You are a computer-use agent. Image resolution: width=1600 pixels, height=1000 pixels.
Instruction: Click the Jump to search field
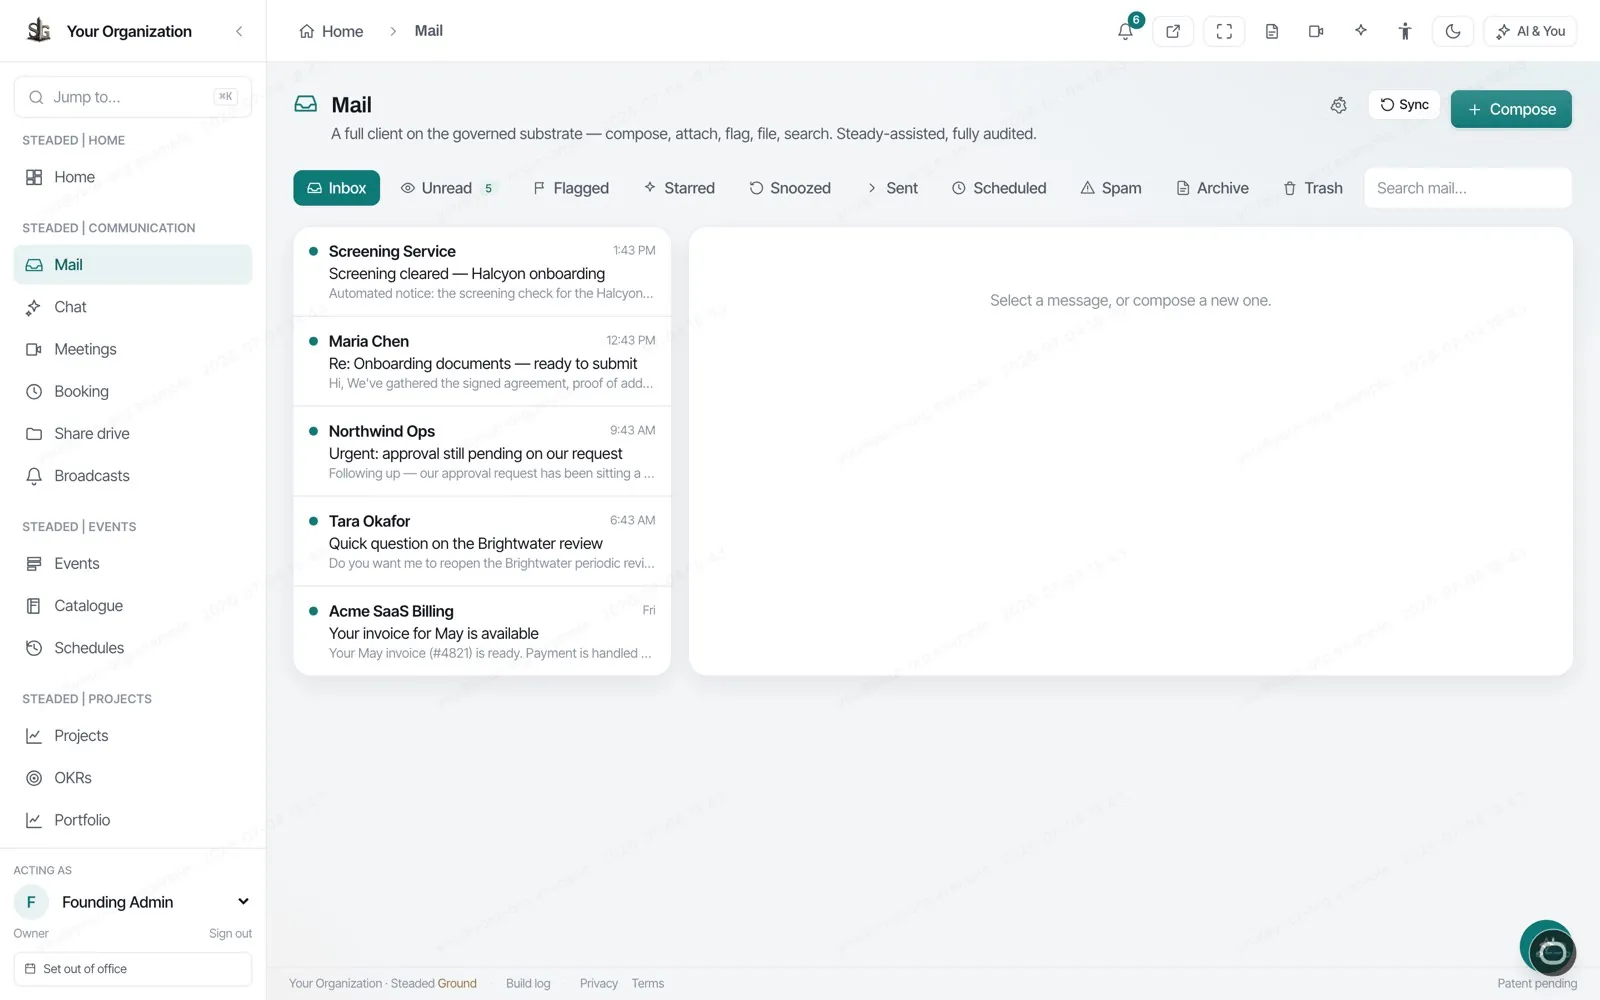point(133,97)
